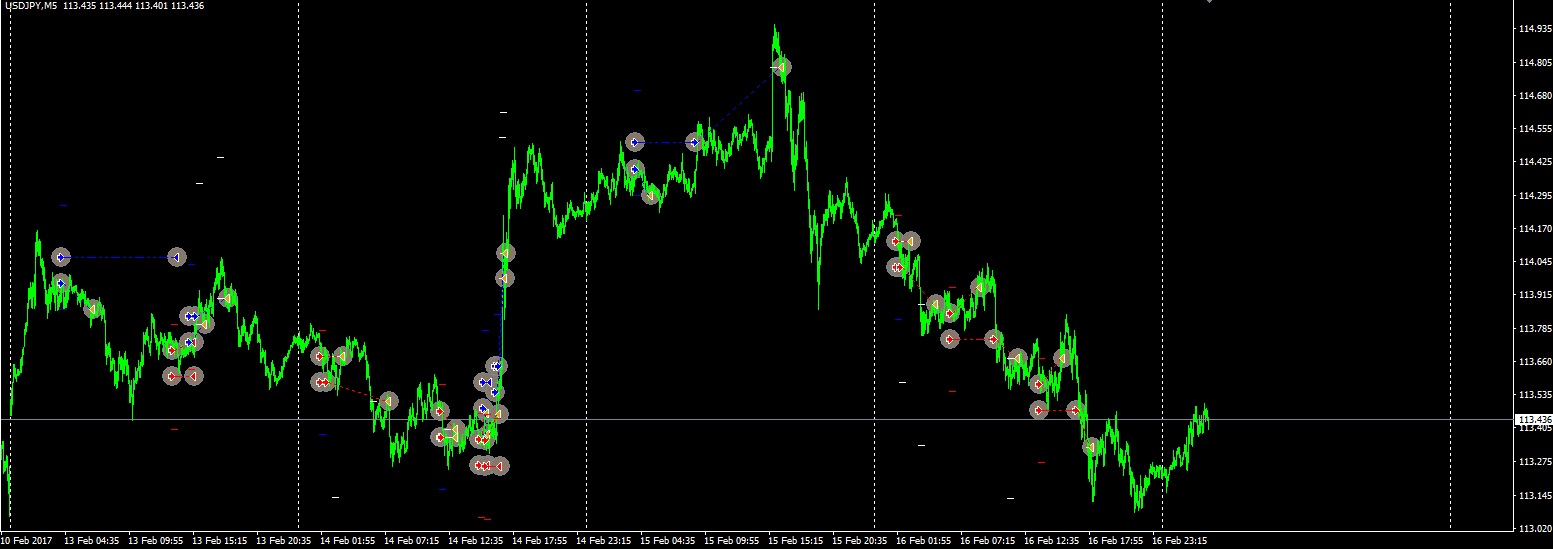Select the buy marker starting the 15 Feb horizontal blue line

point(635,142)
